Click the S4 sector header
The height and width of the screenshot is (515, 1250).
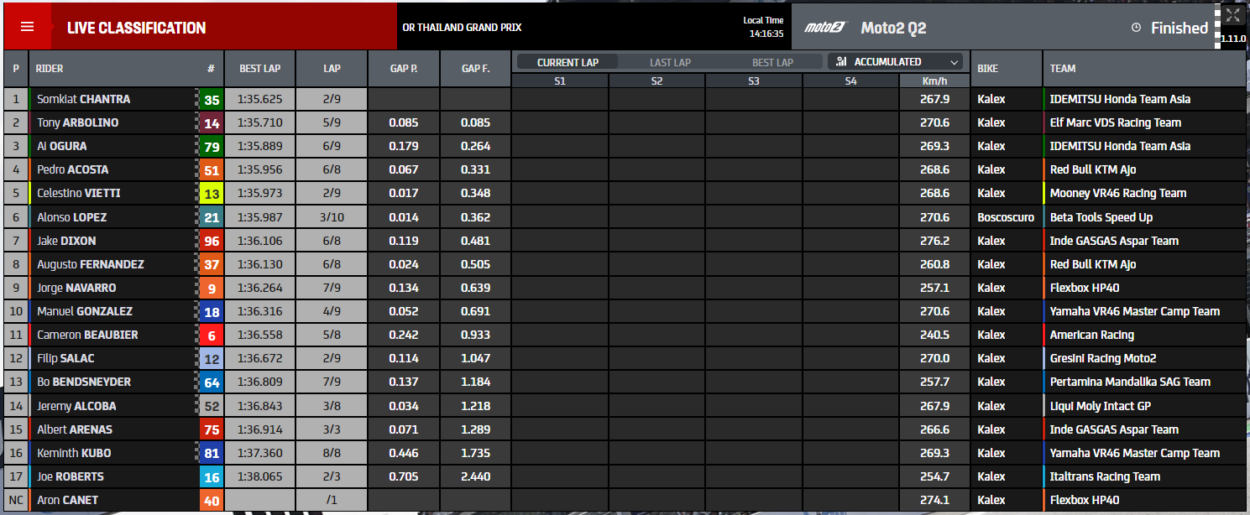click(850, 81)
